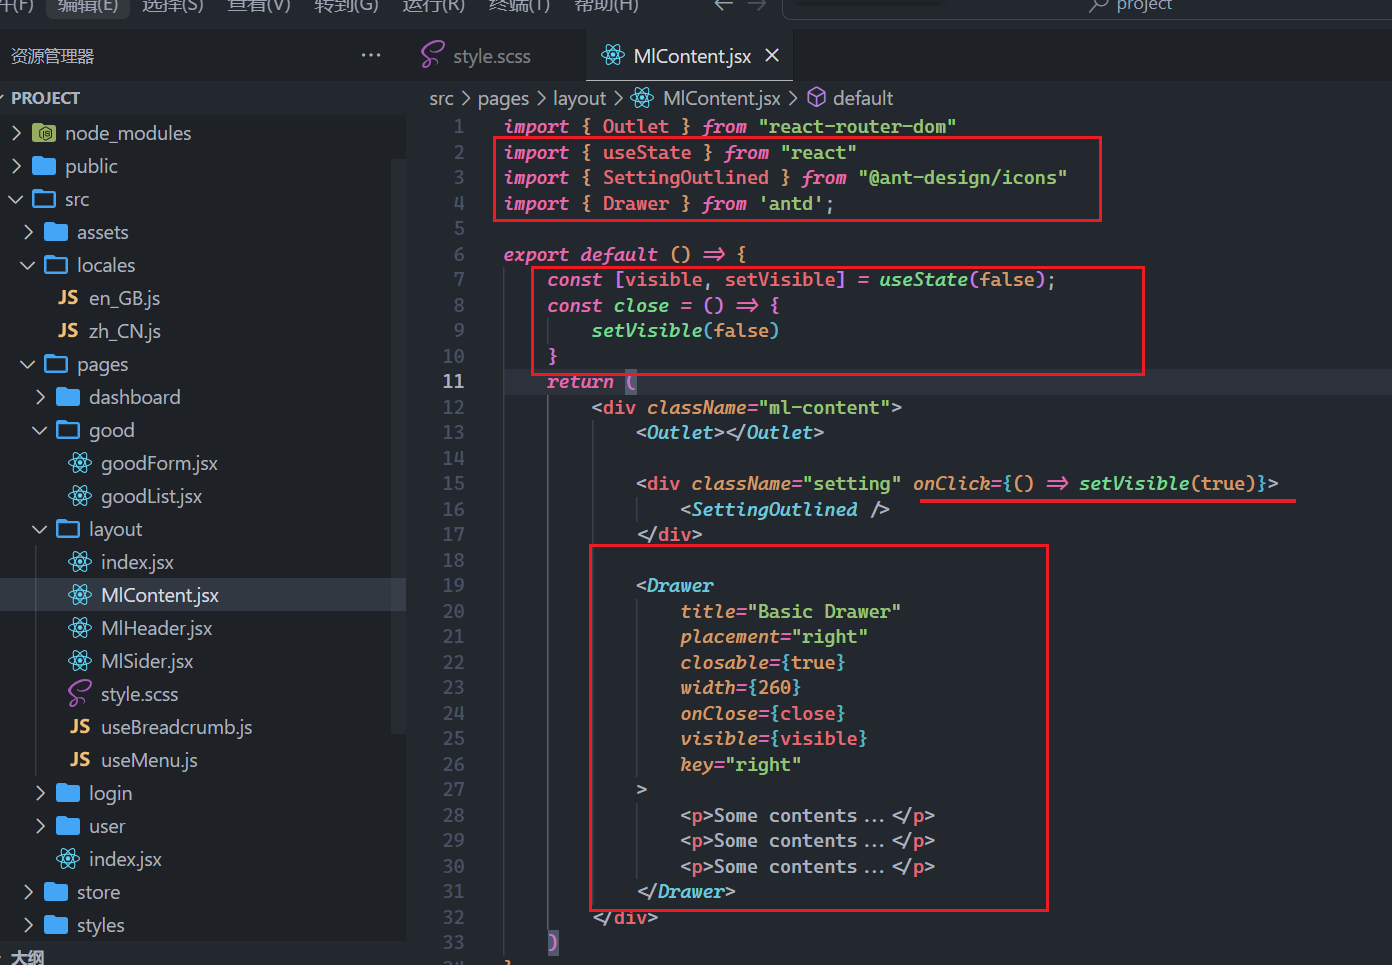Click the React icon beside goodList.jsx
Screen dimensions: 1392x965
click(x=80, y=495)
